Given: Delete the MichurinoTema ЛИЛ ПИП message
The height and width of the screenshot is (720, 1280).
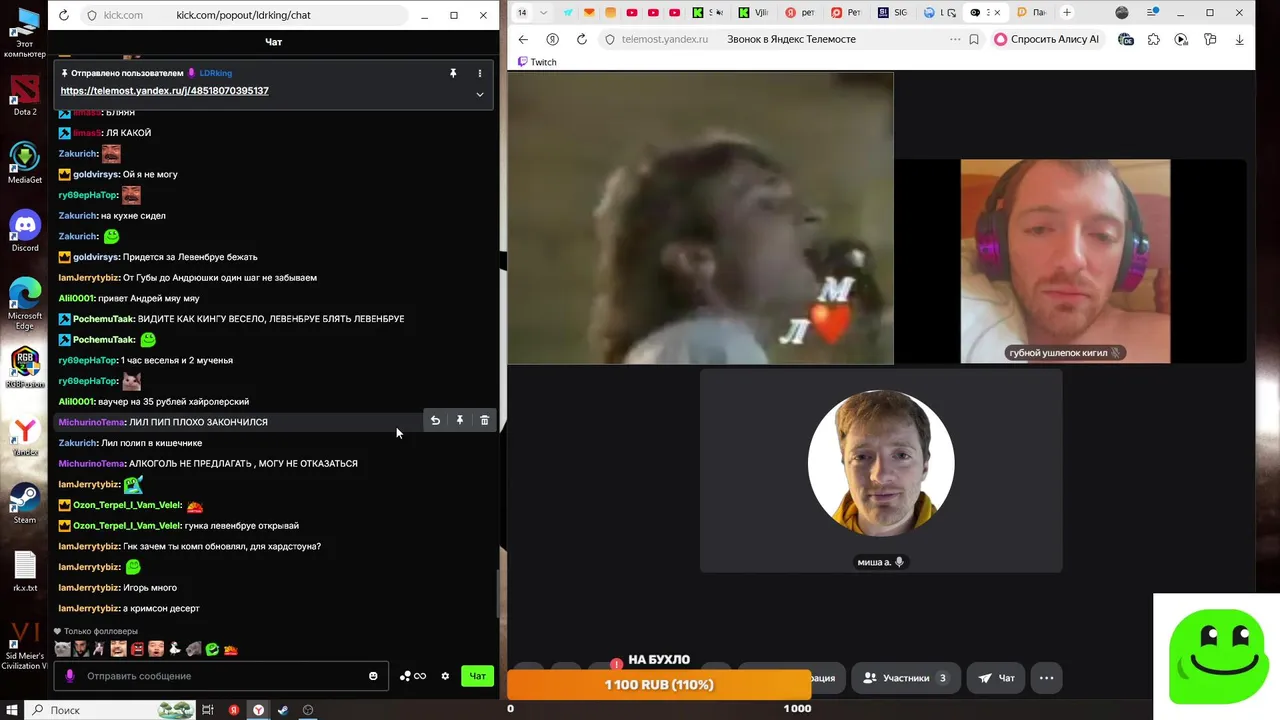Looking at the screenshot, I should click(x=484, y=421).
